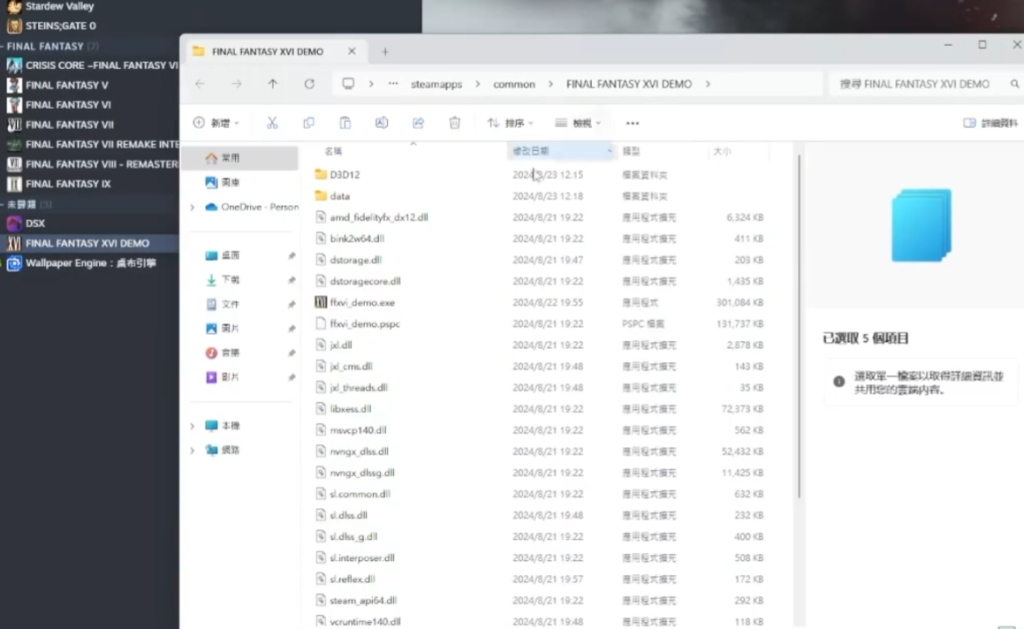
Task: Expand the OneDrive tree node
Action: pyautogui.click(x=192, y=207)
